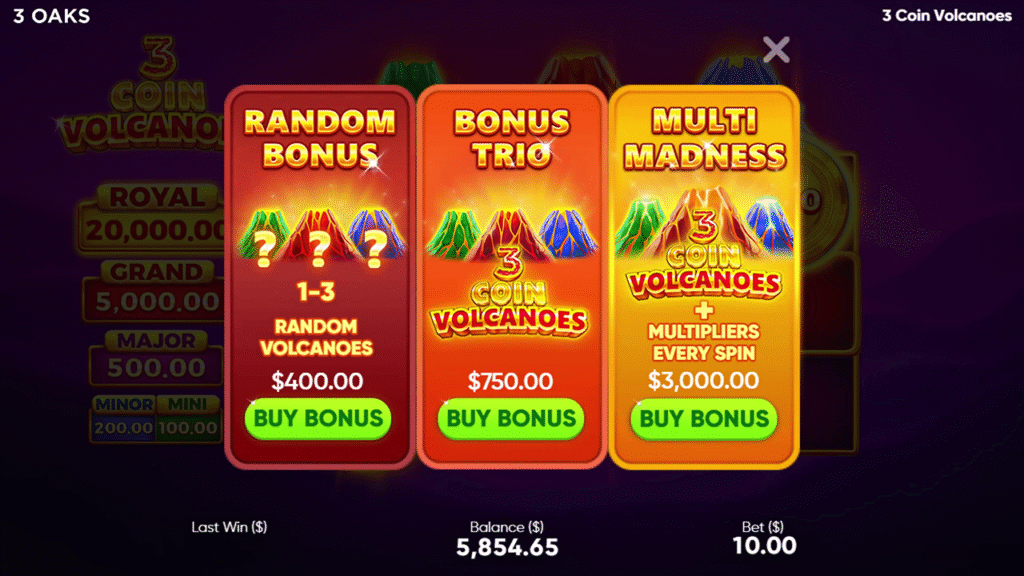Click the Bet amount 10.00
The height and width of the screenshot is (576, 1024).
click(x=764, y=546)
